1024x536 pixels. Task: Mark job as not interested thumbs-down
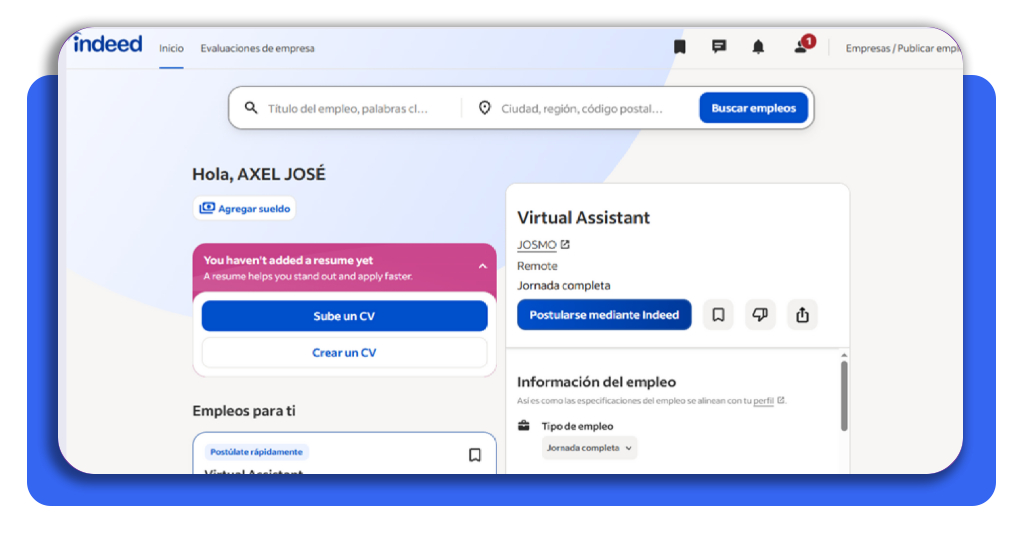click(x=760, y=315)
